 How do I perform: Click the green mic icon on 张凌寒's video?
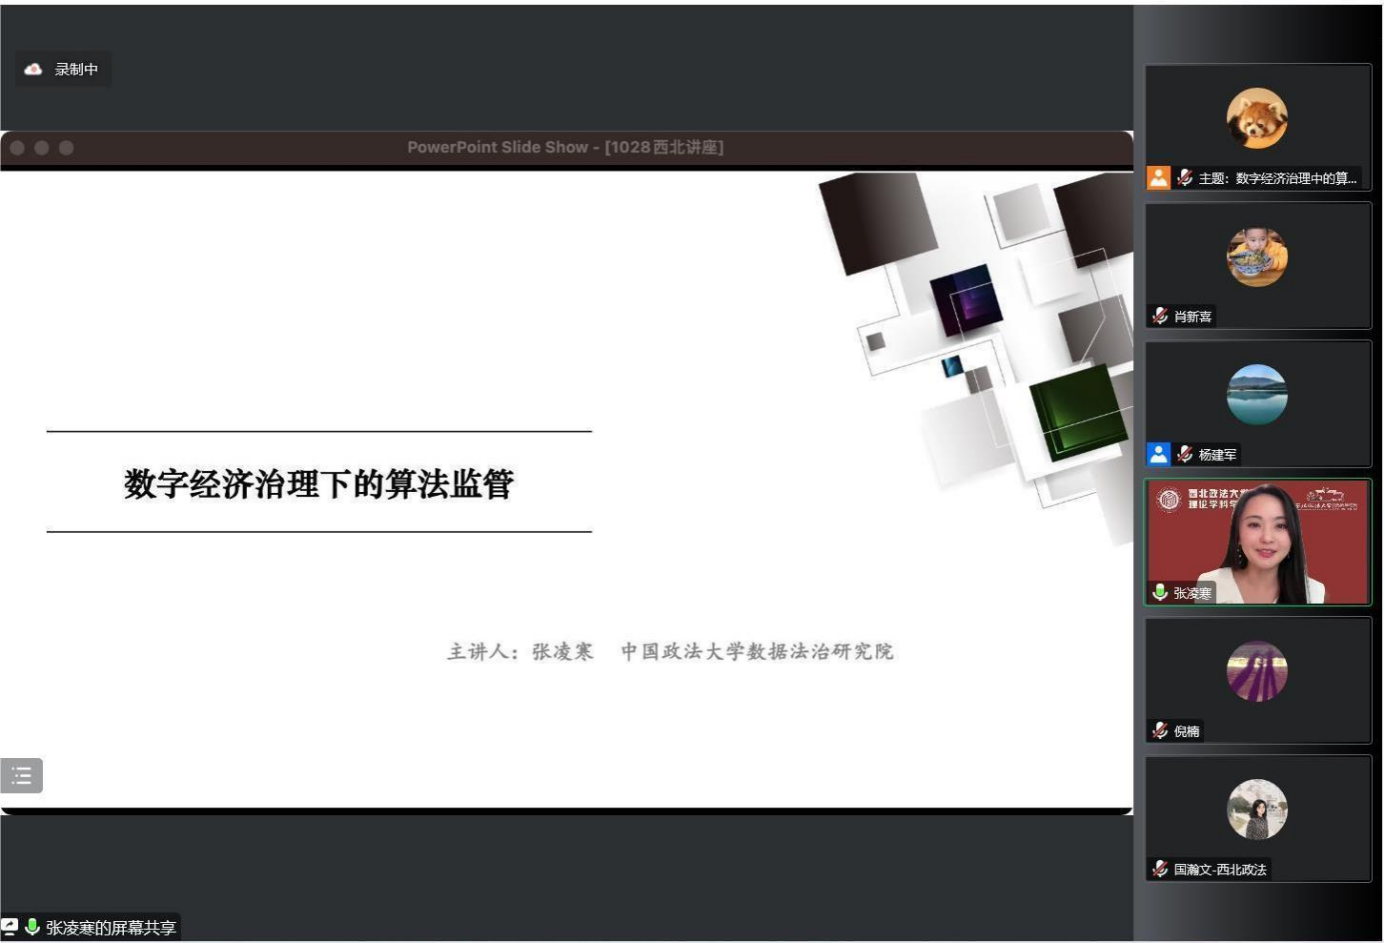coord(1160,592)
